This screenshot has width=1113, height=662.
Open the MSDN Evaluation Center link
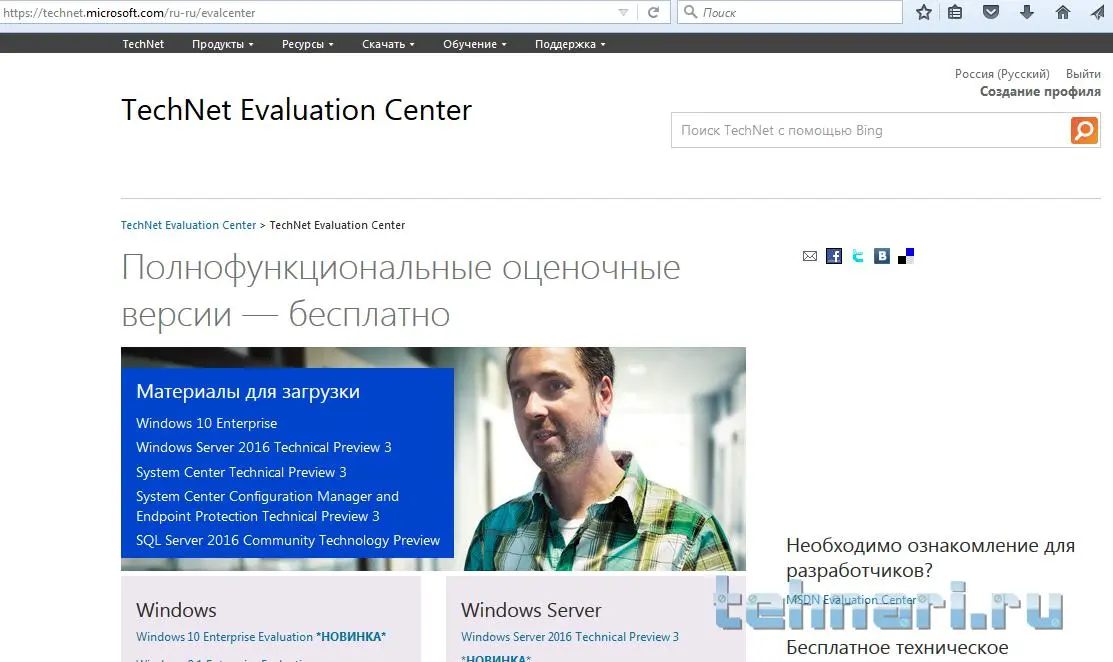[x=851, y=600]
